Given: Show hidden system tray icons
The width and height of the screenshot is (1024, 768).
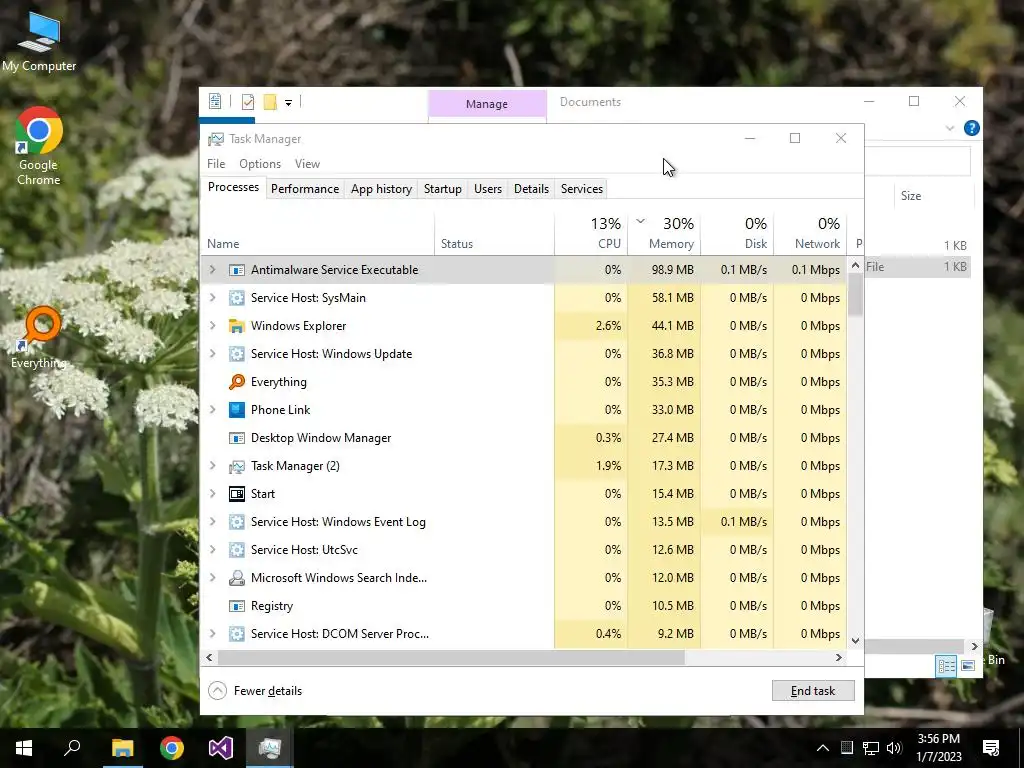Looking at the screenshot, I should coord(823,748).
